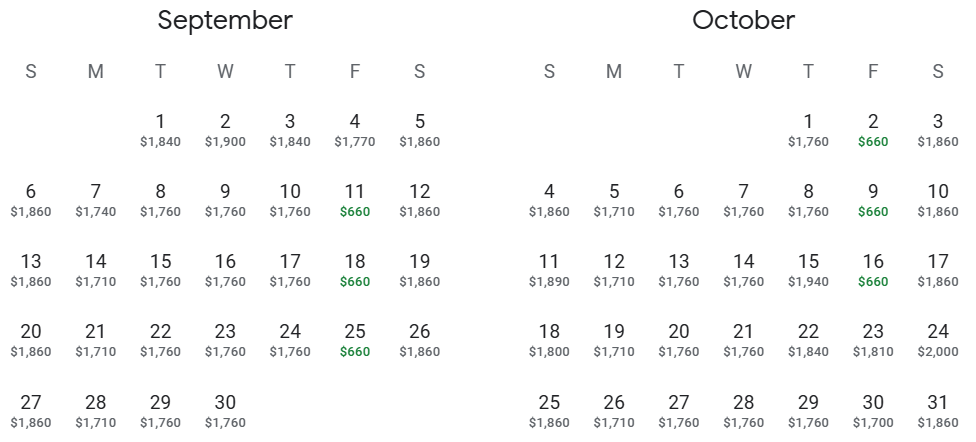Pick October 31 at $1,860
Image resolution: width=976 pixels, height=442 pixels.
pyautogui.click(x=938, y=409)
